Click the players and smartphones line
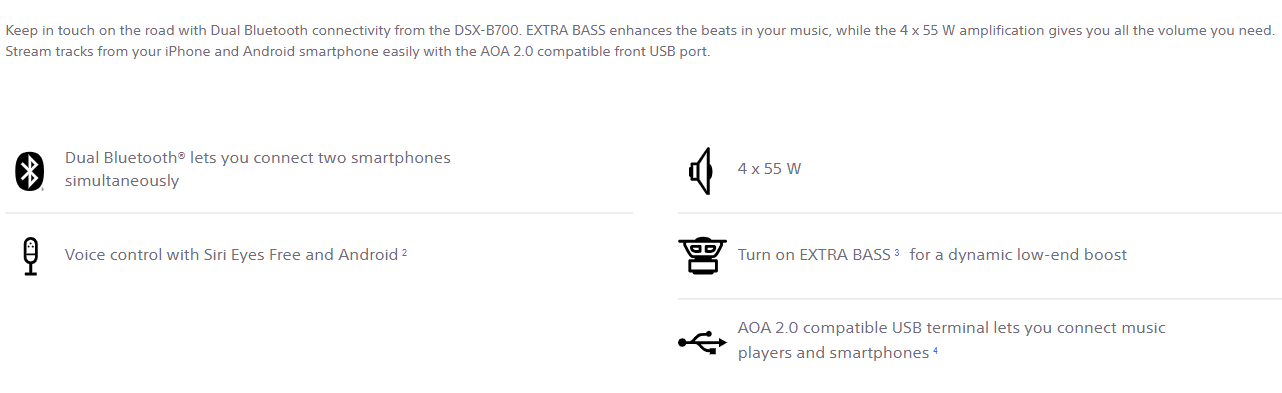 (x=833, y=353)
